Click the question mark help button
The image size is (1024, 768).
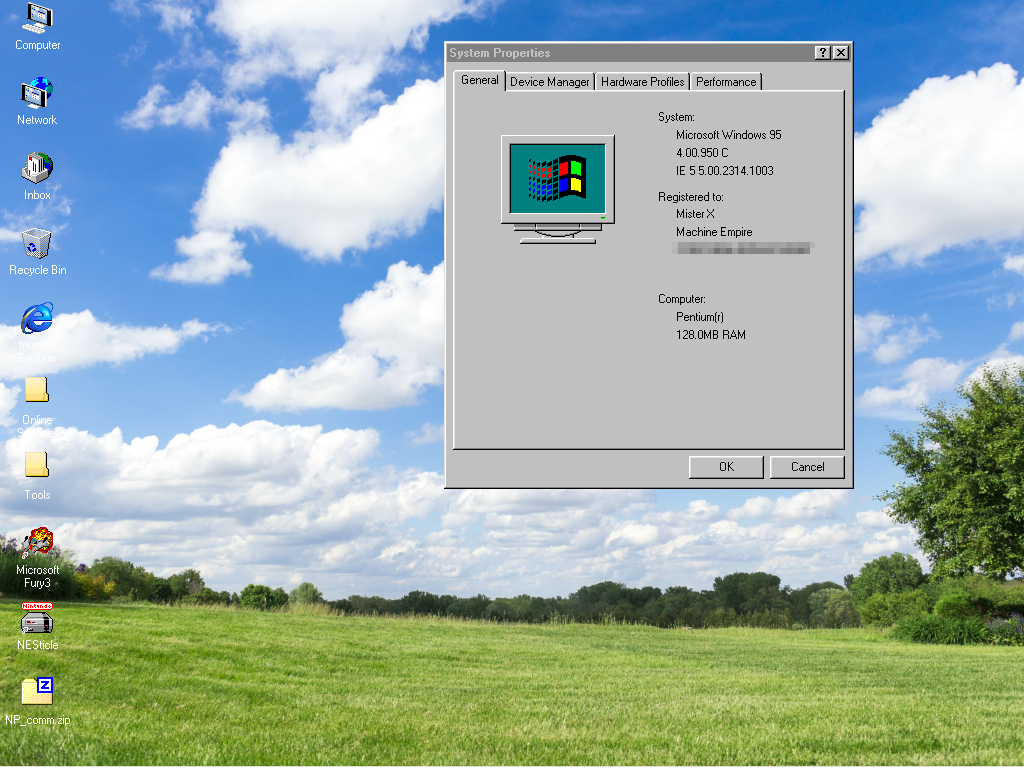(822, 53)
